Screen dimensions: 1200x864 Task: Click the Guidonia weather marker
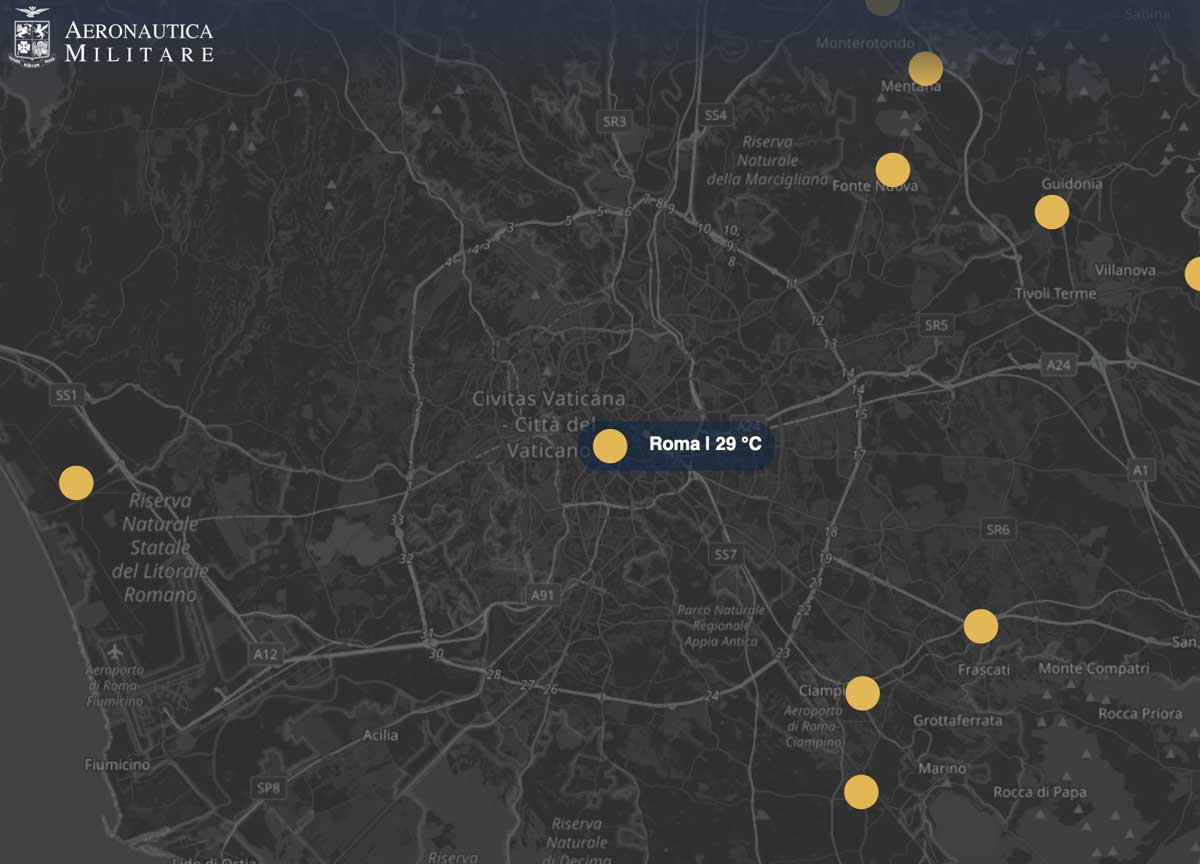(1050, 211)
